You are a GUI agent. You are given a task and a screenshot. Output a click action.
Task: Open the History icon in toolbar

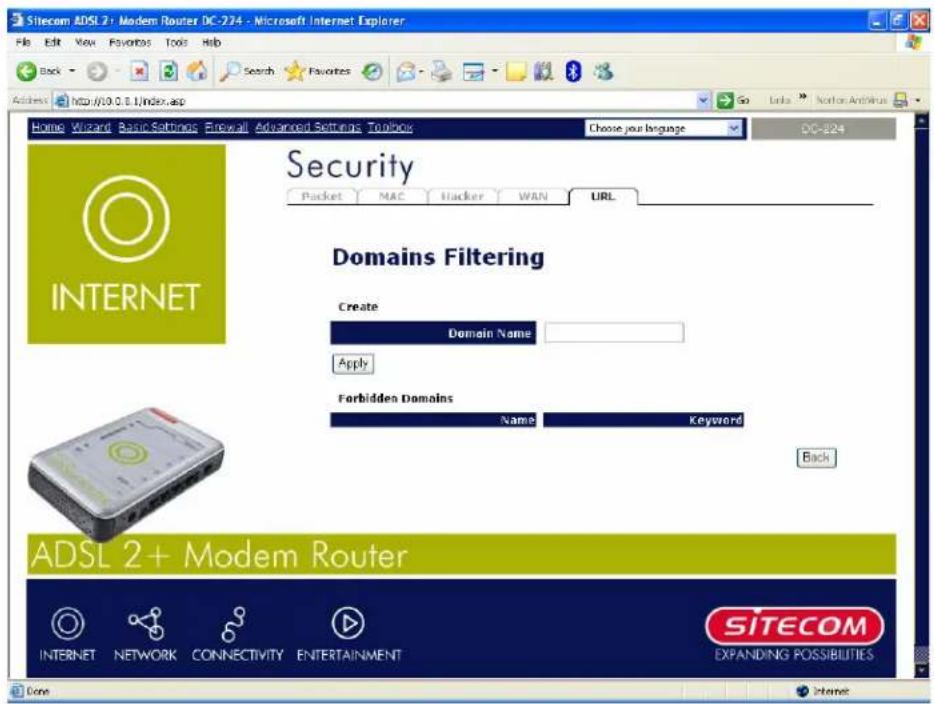(x=372, y=72)
